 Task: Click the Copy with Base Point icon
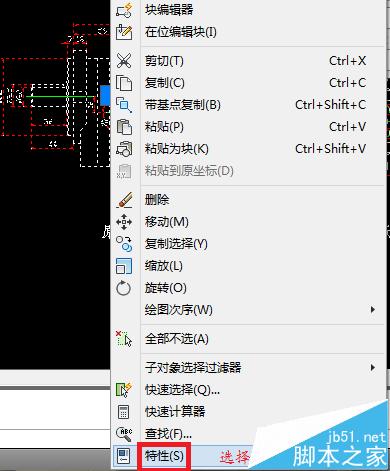124,105
